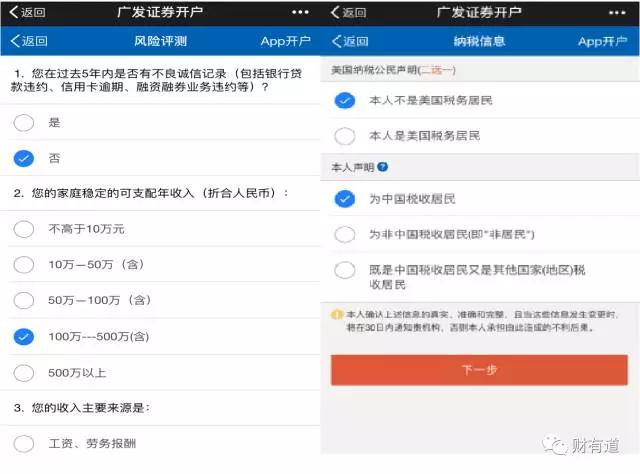Select 工资、劳务报酬 as income source
This screenshot has height=474, width=640.
tap(24, 443)
